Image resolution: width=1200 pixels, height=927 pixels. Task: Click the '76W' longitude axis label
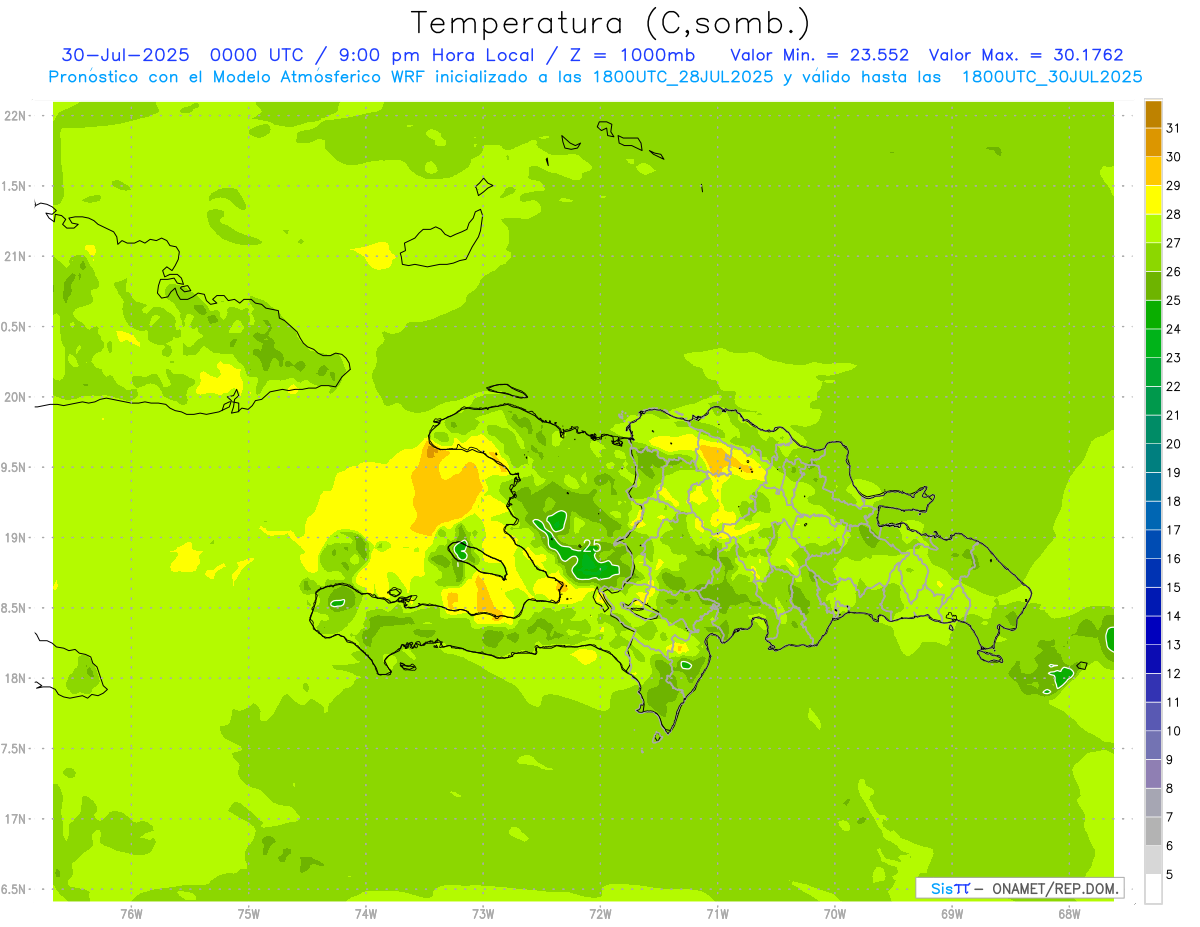pyautogui.click(x=131, y=913)
